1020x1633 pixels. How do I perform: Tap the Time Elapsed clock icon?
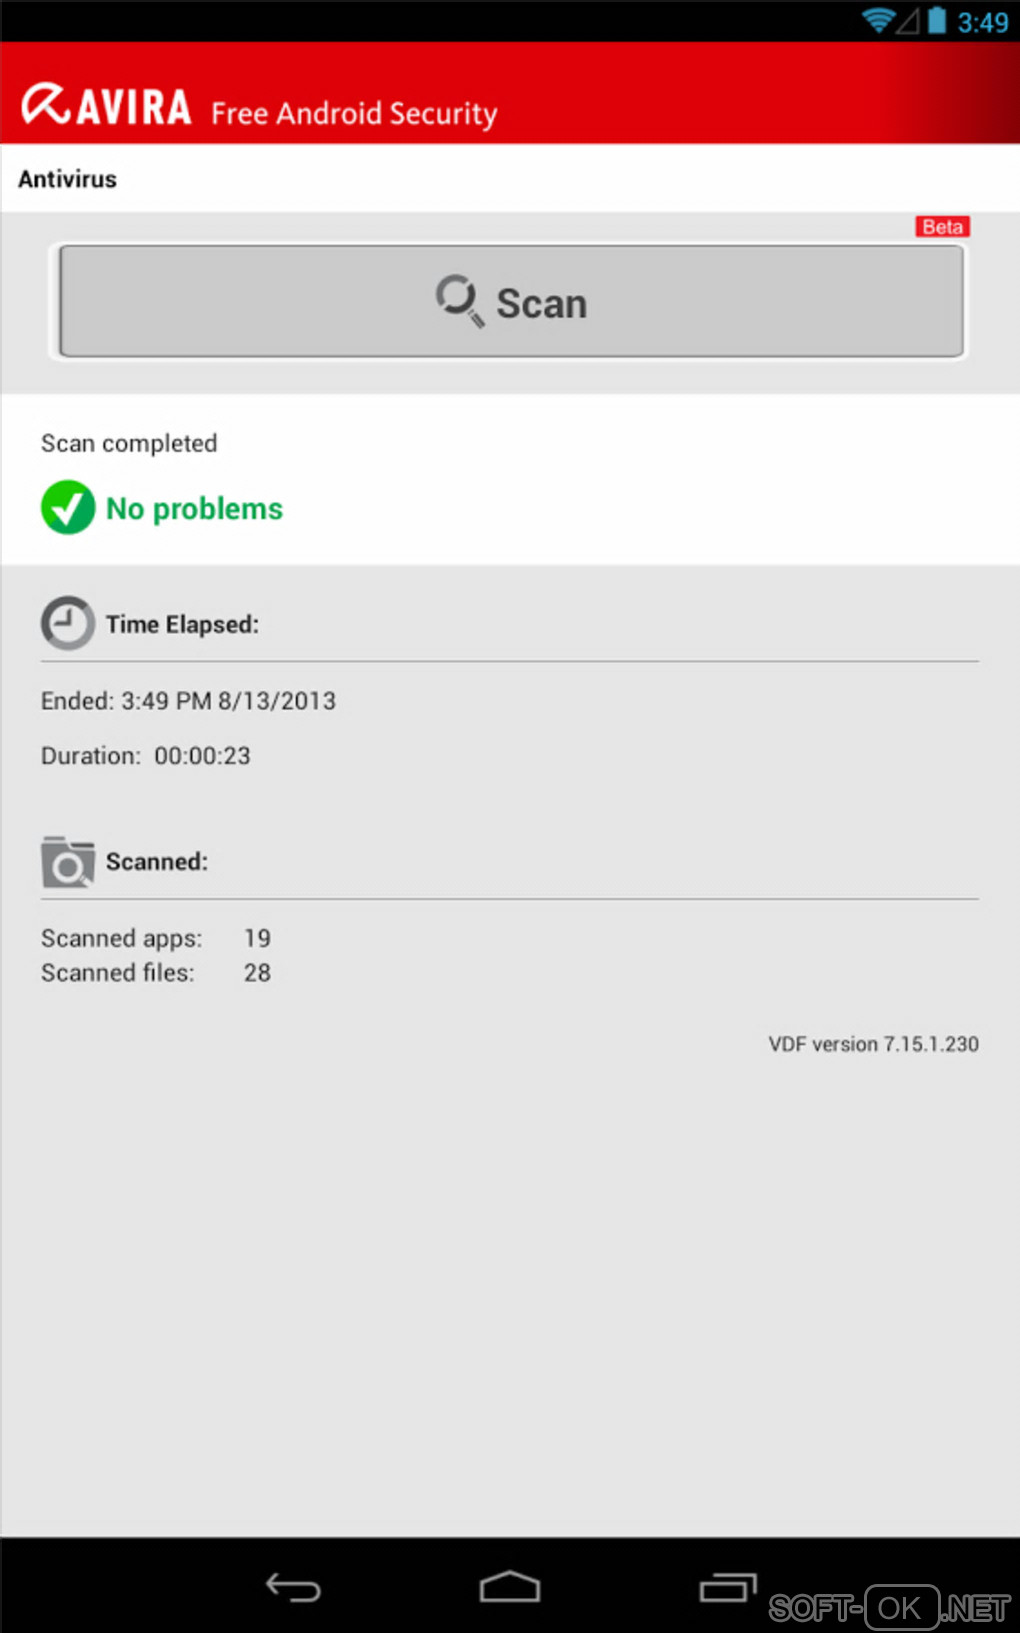(68, 623)
